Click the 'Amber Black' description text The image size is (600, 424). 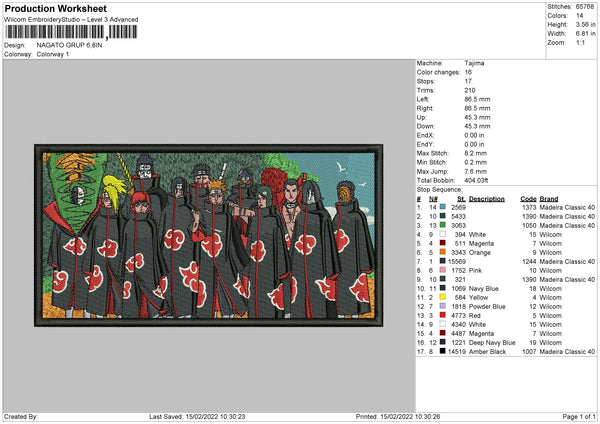click(488, 351)
